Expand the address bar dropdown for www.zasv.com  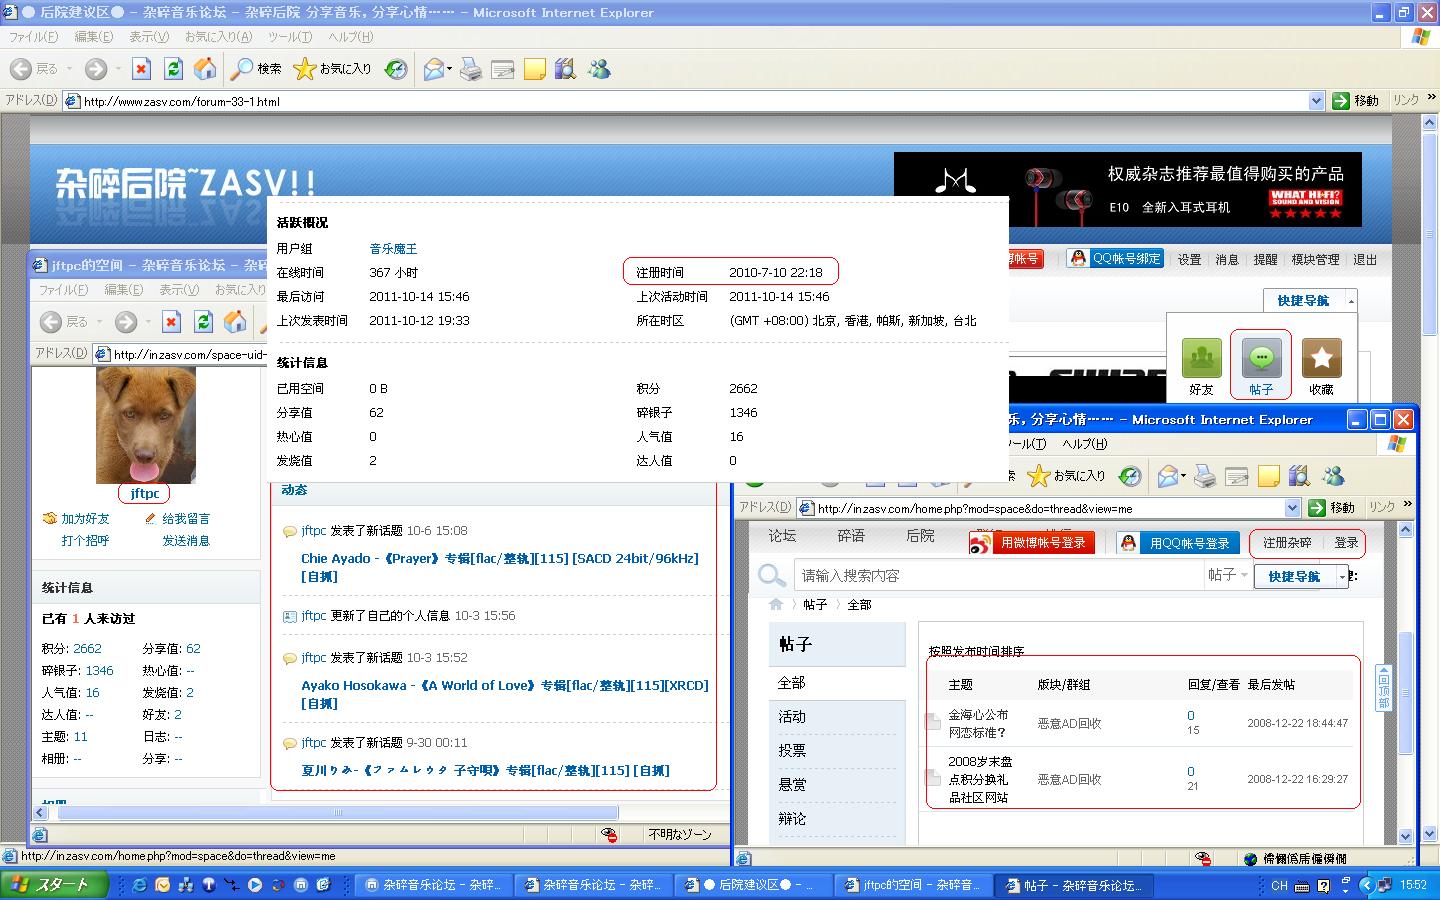[x=1316, y=101]
